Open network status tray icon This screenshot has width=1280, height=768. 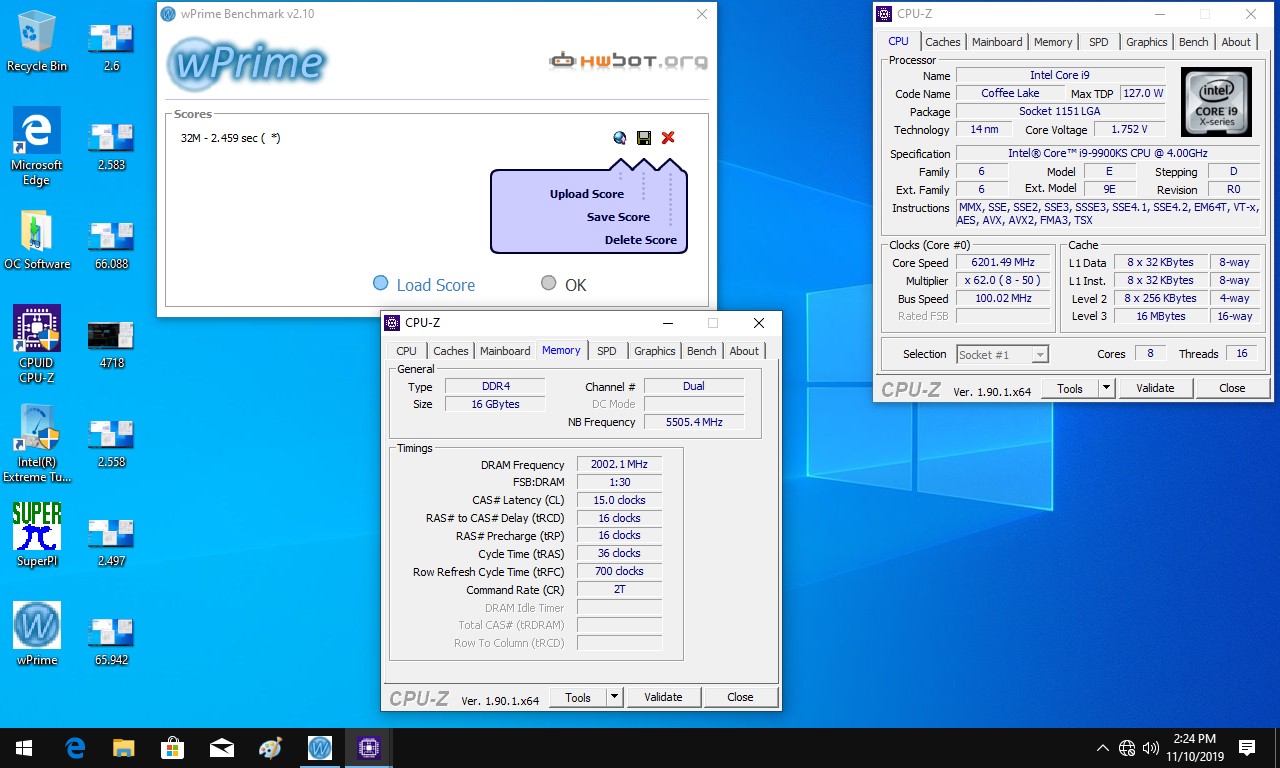click(x=1127, y=748)
